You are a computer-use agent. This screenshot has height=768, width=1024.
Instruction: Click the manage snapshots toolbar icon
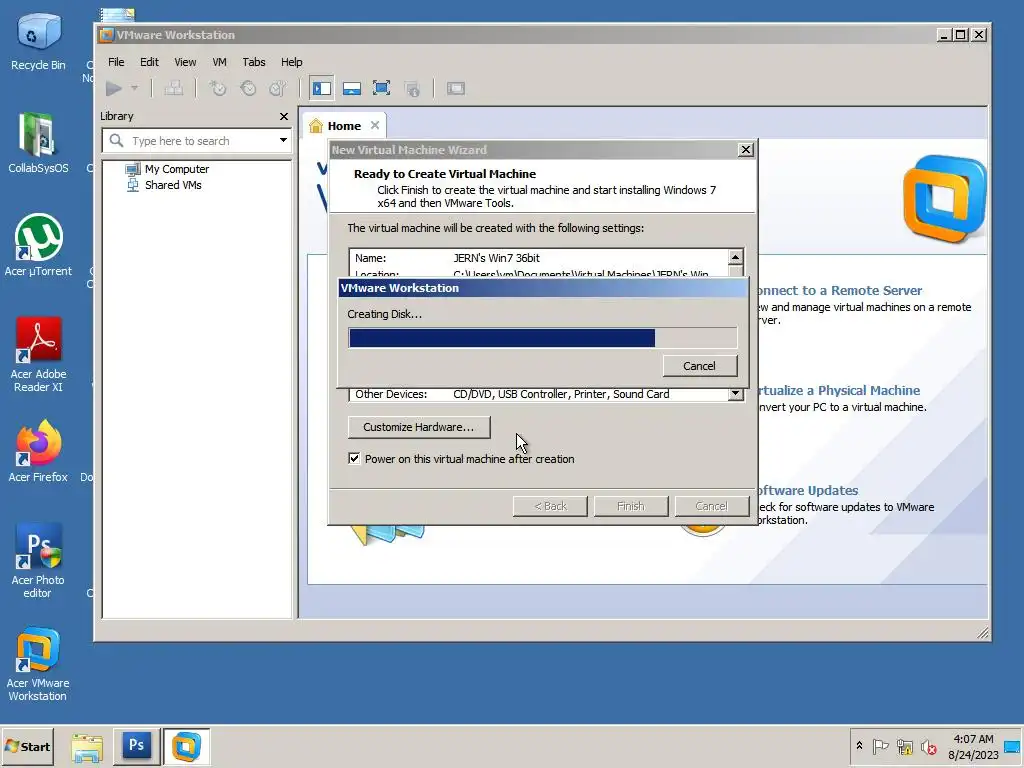[278, 88]
